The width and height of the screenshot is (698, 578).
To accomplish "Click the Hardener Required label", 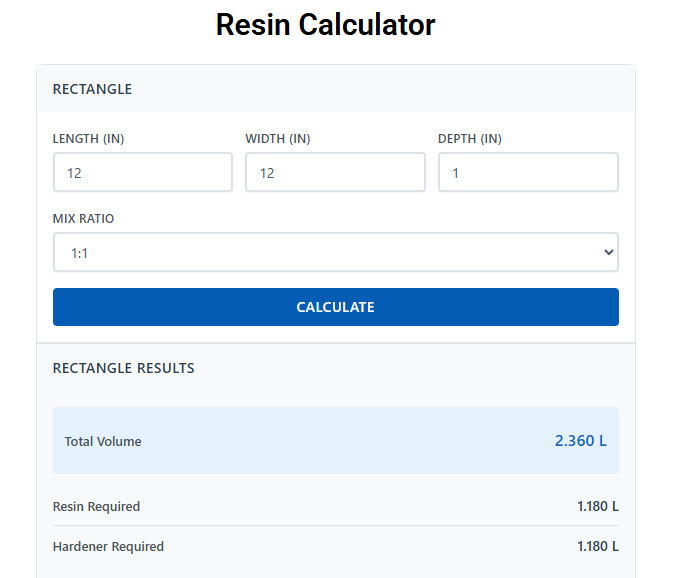I will coord(108,547).
